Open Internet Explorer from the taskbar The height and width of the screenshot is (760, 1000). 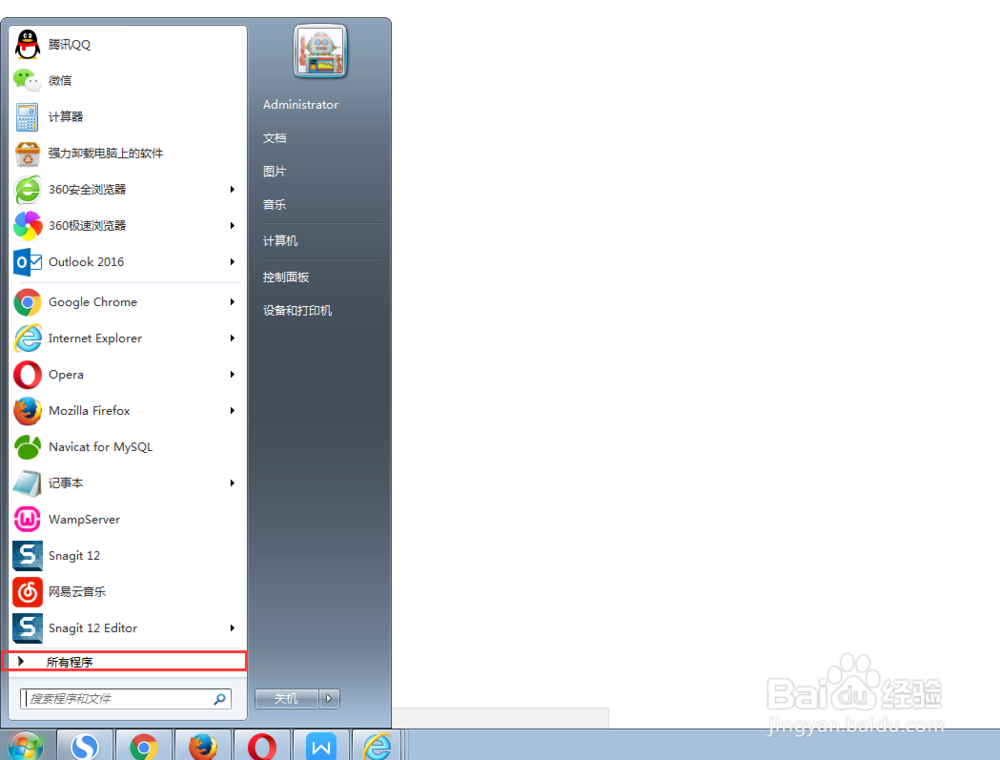[x=377, y=746]
